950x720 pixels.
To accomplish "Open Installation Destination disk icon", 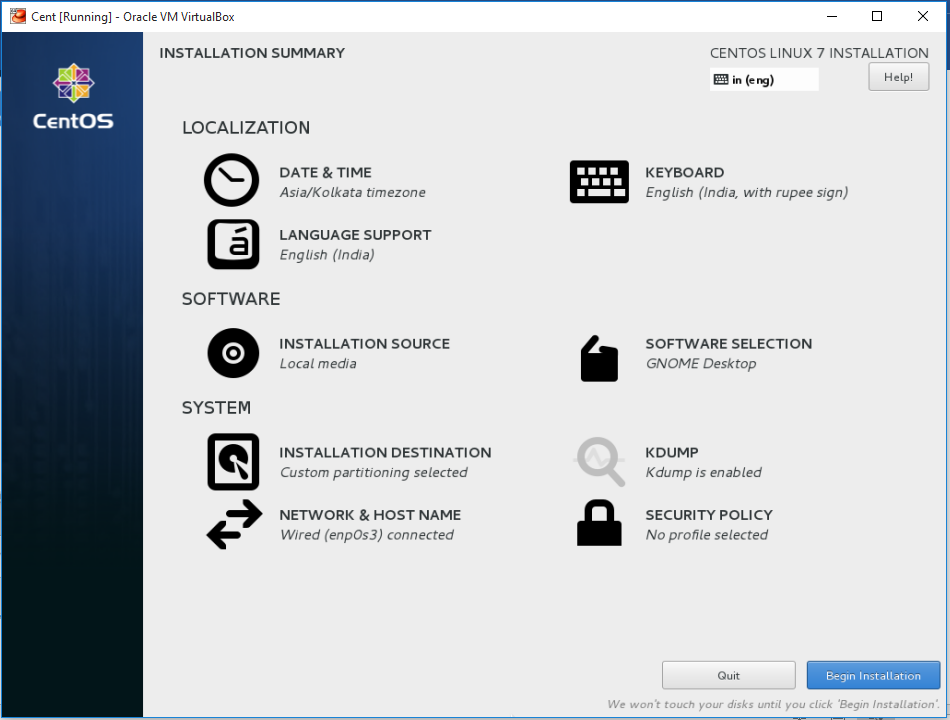I will coord(233,462).
